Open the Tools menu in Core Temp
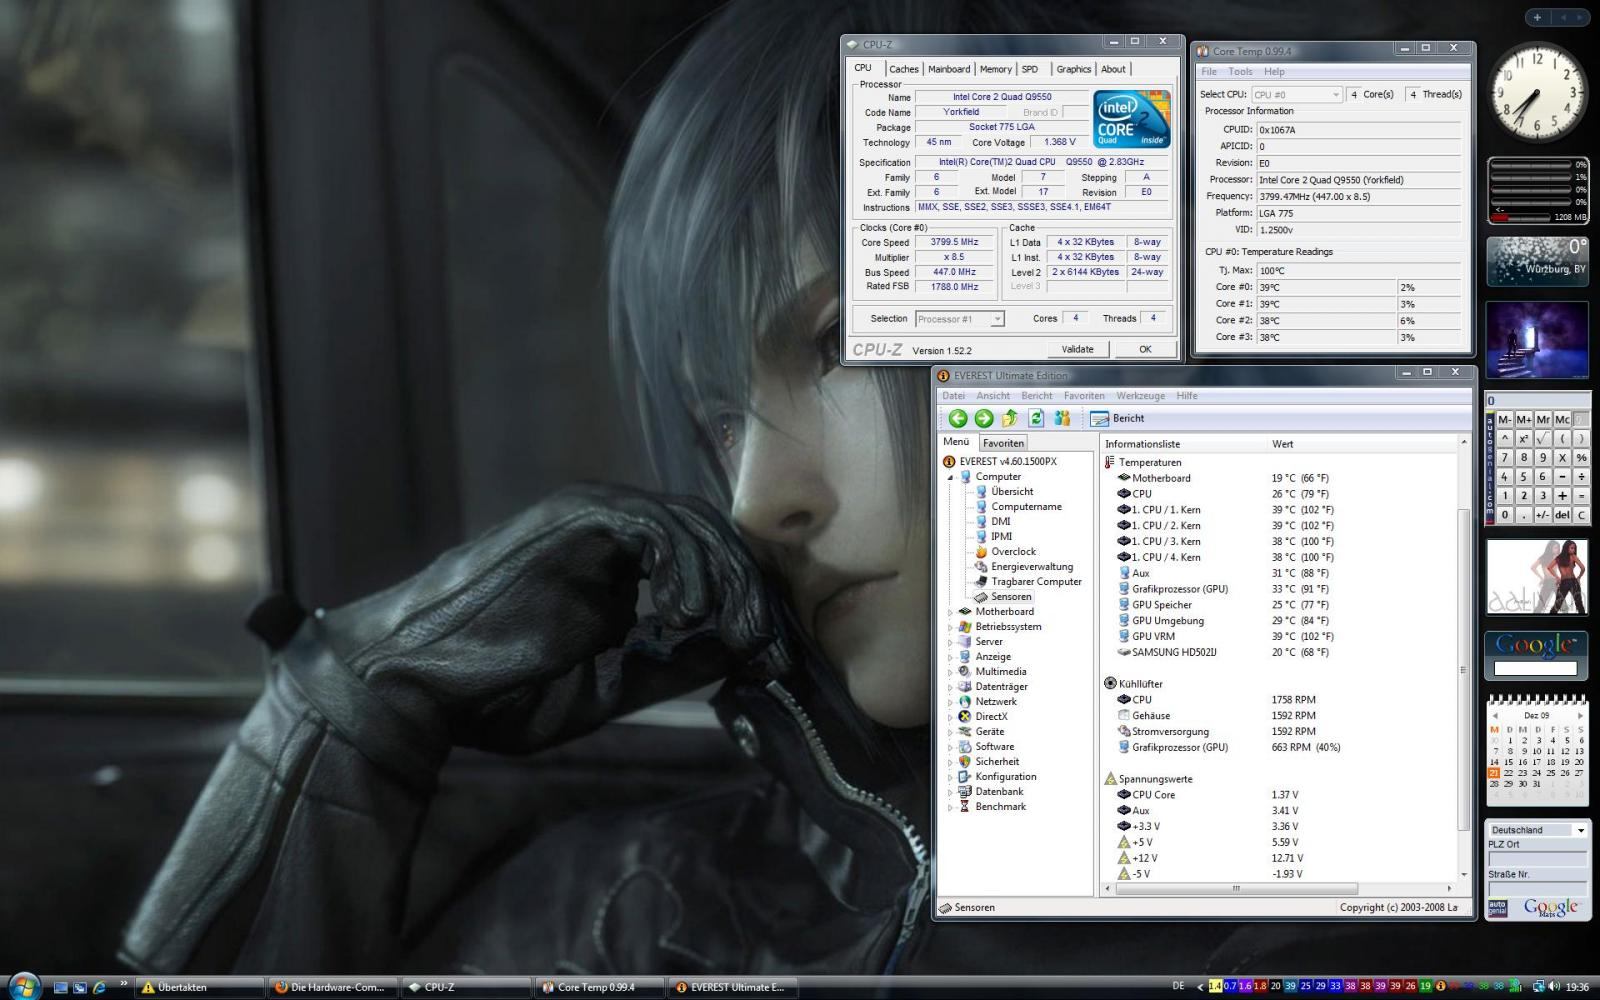Screen dimensions: 1600x1000 click(1240, 72)
